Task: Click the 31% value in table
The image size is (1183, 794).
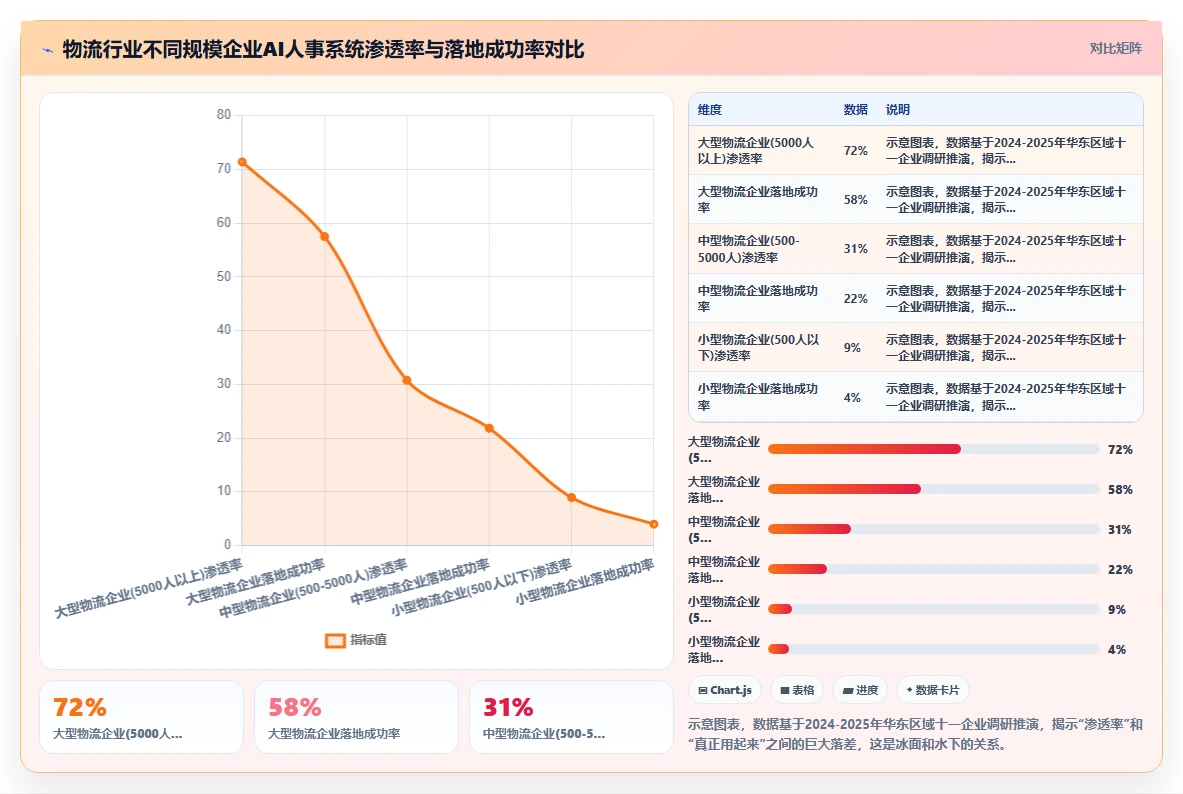Action: pyautogui.click(x=855, y=249)
